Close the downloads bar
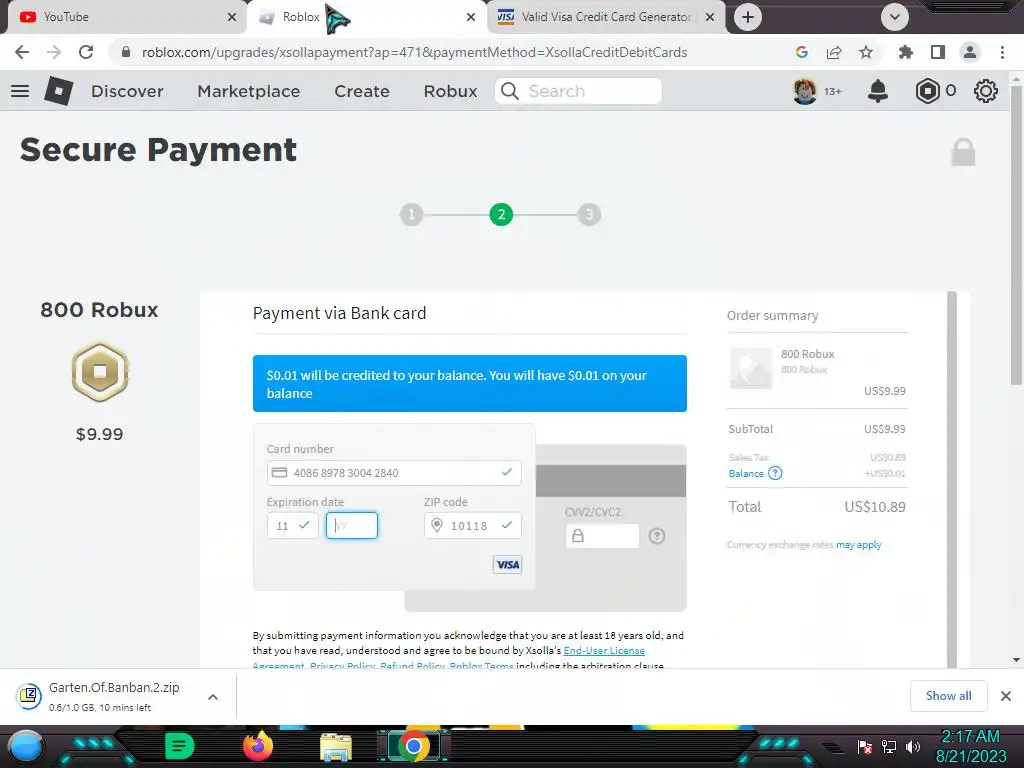 point(1006,696)
